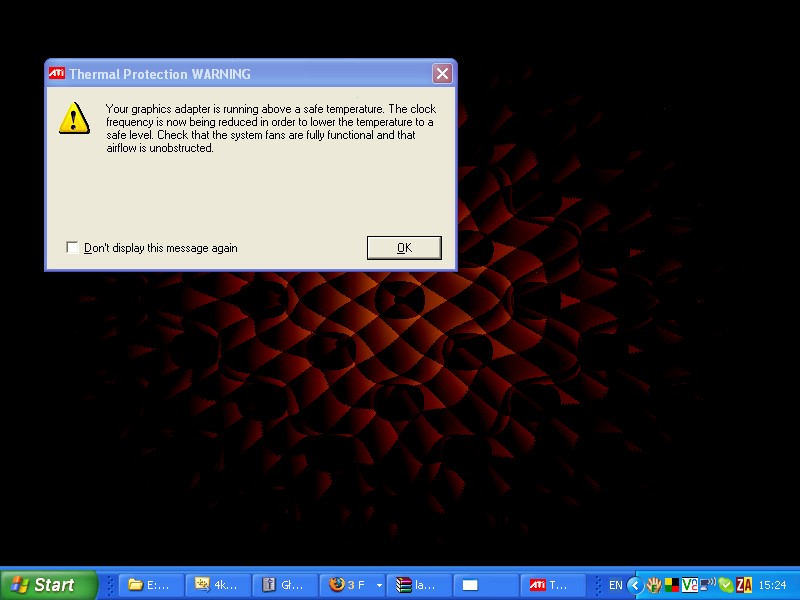800x600 pixels.
Task: Open the Windows Start menu
Action: [48, 585]
